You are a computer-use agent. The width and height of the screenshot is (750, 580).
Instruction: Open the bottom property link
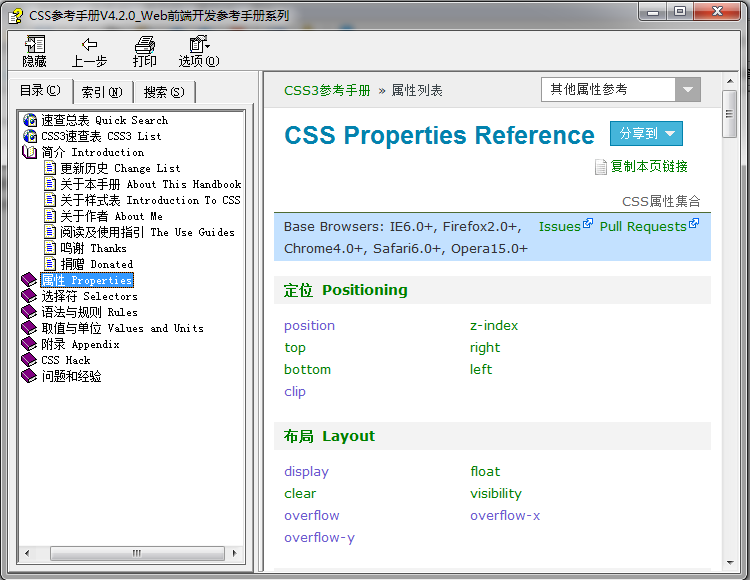307,369
